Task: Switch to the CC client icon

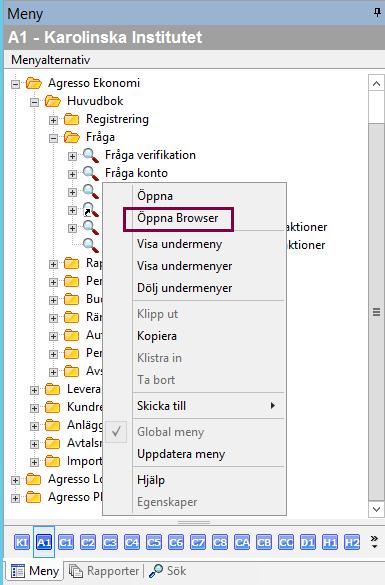Action: (x=286, y=542)
